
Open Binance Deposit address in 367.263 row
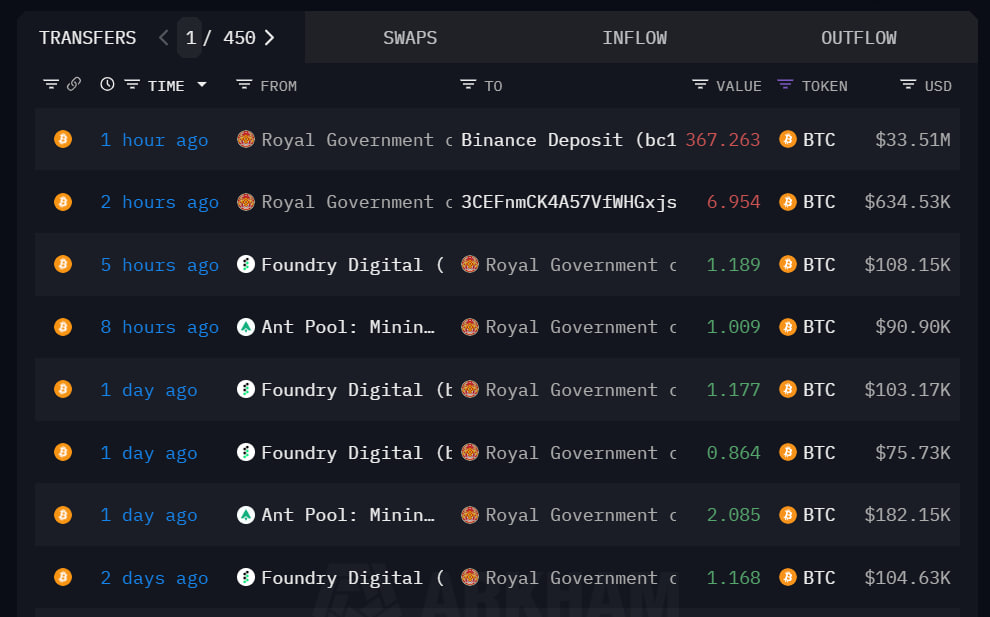tap(568, 140)
